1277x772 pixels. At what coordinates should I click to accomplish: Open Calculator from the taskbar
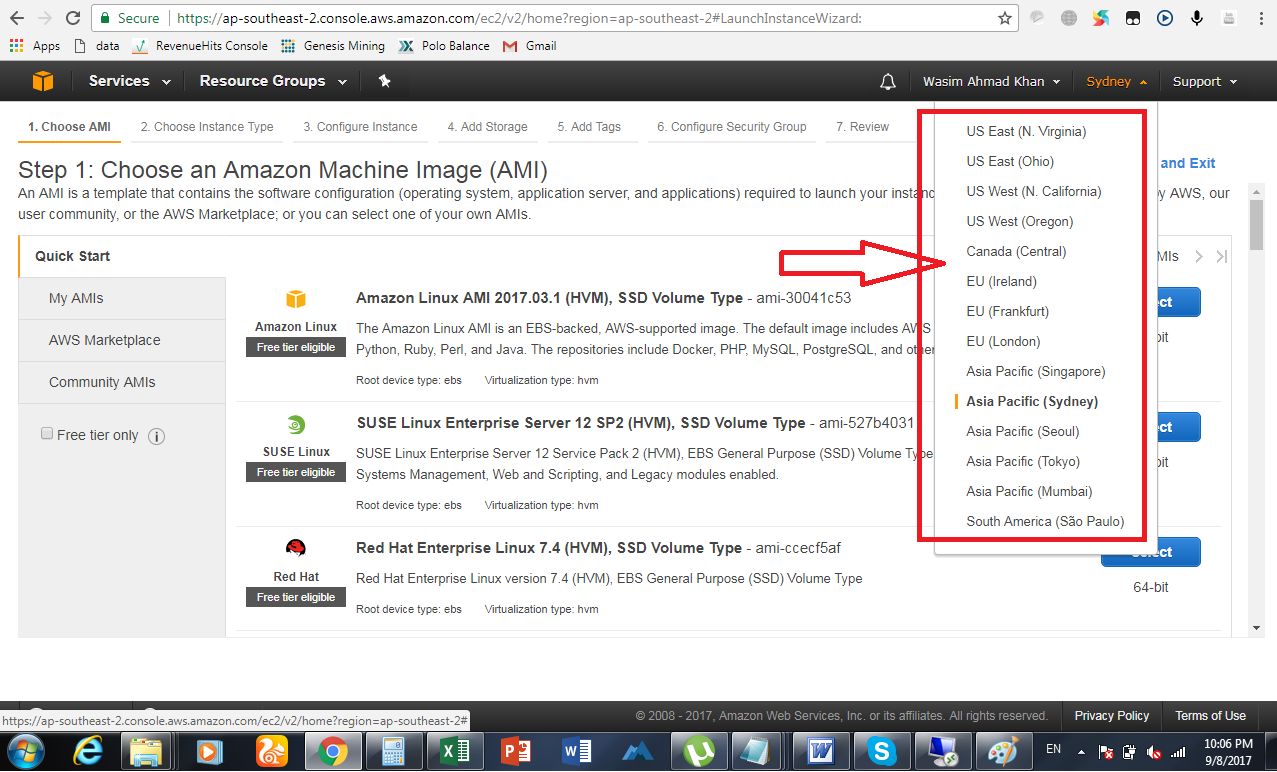point(394,750)
